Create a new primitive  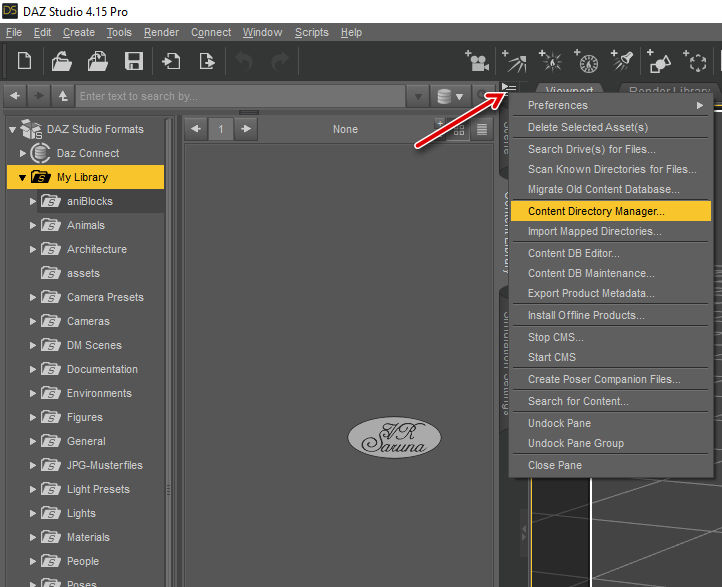pyautogui.click(x=658, y=61)
